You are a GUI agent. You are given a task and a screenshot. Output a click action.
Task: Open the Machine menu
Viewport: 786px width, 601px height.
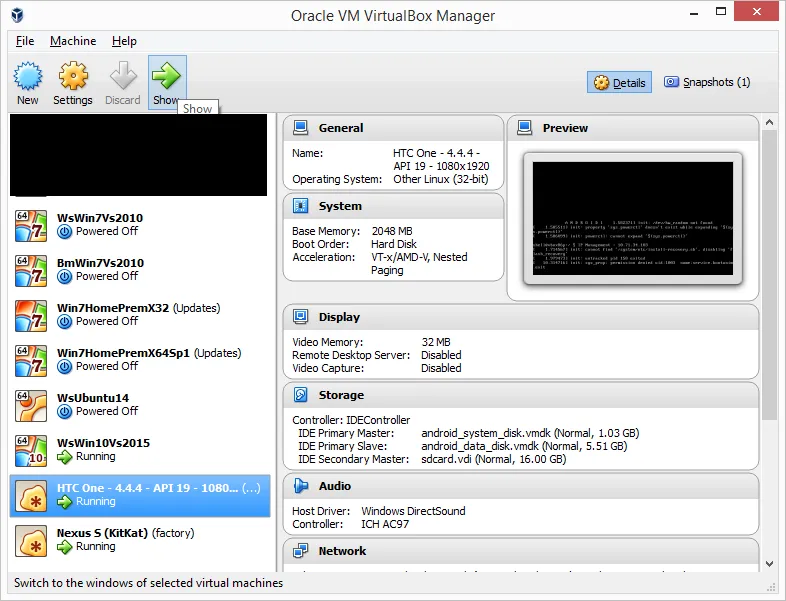tap(73, 41)
